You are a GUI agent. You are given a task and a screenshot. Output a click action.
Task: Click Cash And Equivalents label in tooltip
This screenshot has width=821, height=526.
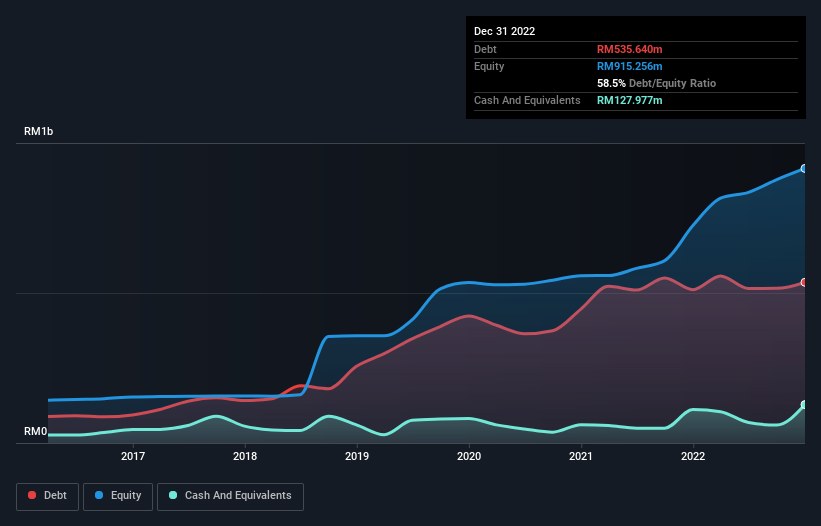pyautogui.click(x=527, y=100)
